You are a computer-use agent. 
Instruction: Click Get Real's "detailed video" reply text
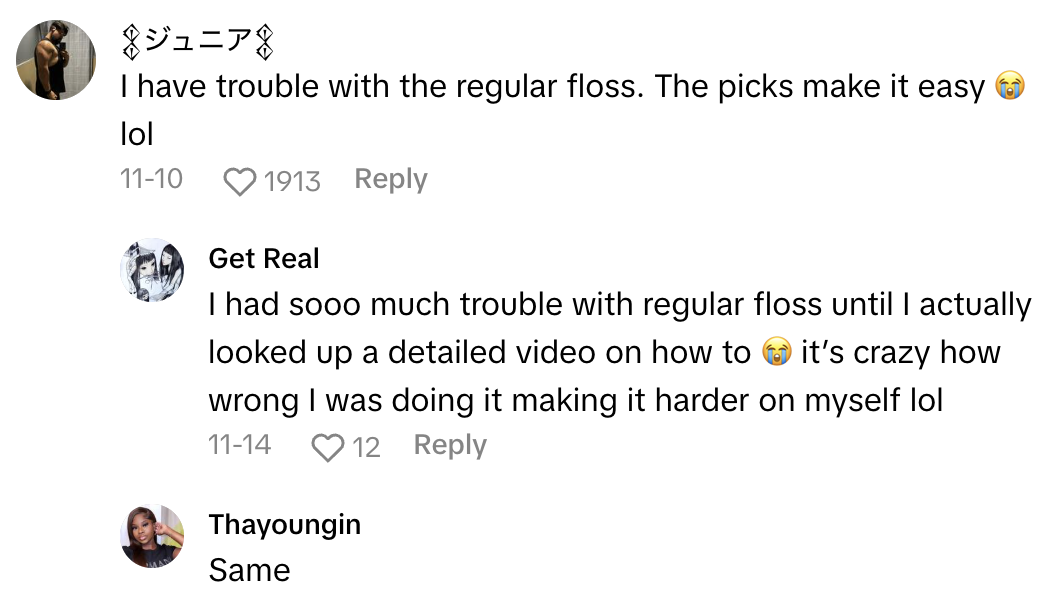tap(480, 353)
